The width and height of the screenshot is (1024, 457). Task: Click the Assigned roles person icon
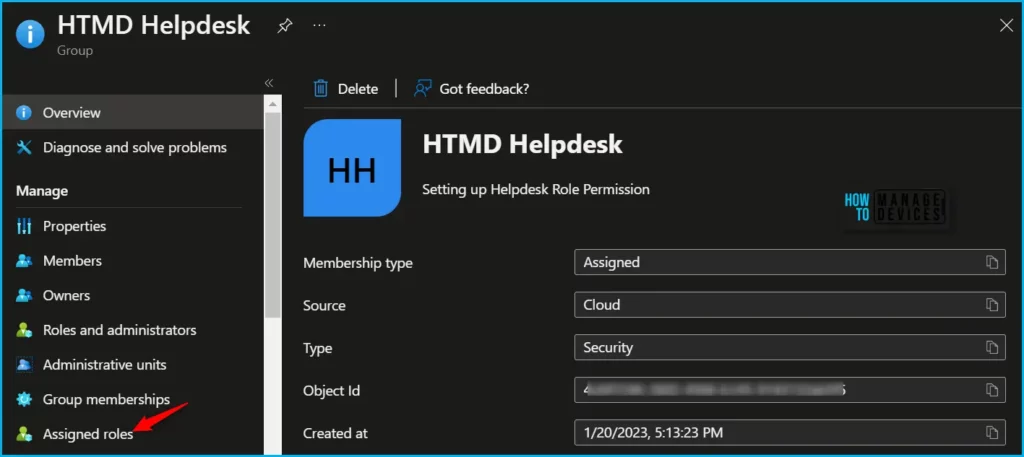click(24, 433)
